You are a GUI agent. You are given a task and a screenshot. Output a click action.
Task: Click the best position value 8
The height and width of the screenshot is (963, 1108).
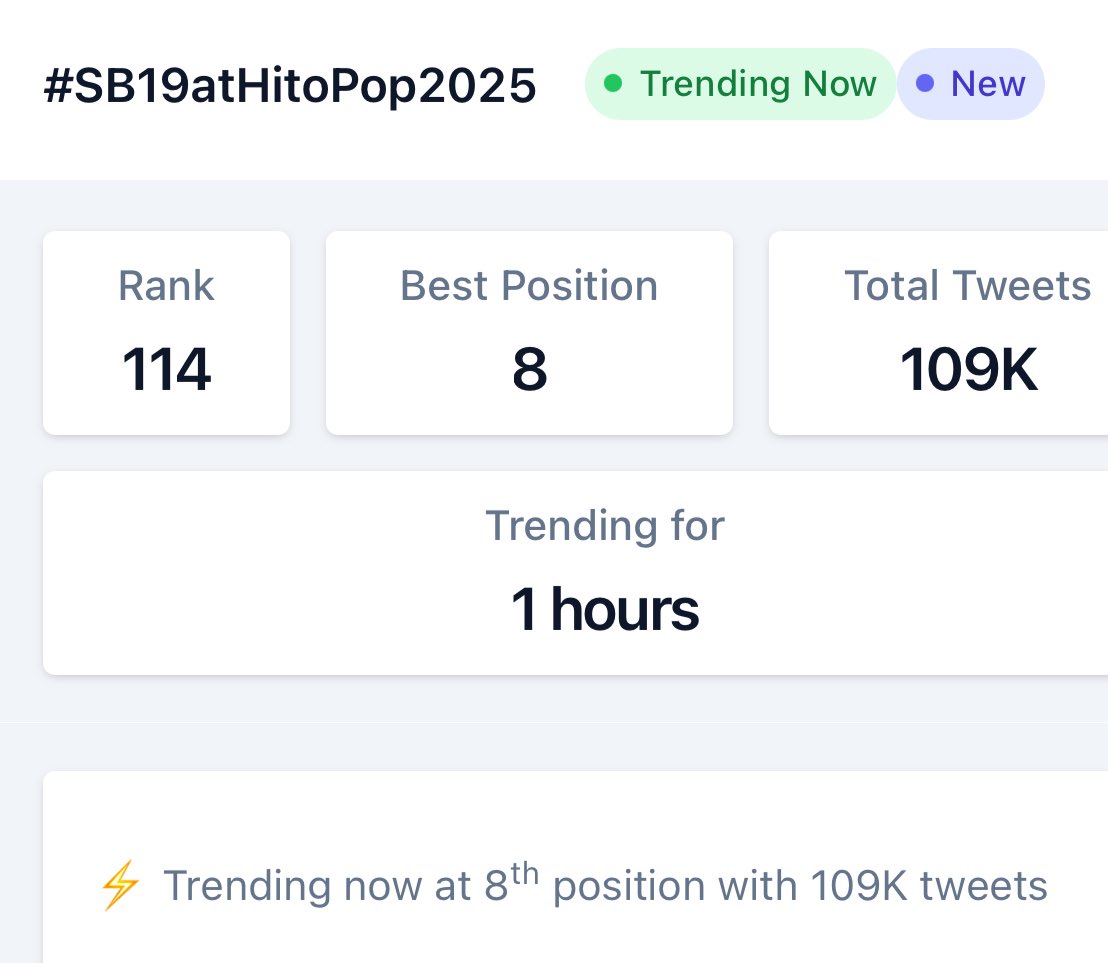(x=529, y=369)
